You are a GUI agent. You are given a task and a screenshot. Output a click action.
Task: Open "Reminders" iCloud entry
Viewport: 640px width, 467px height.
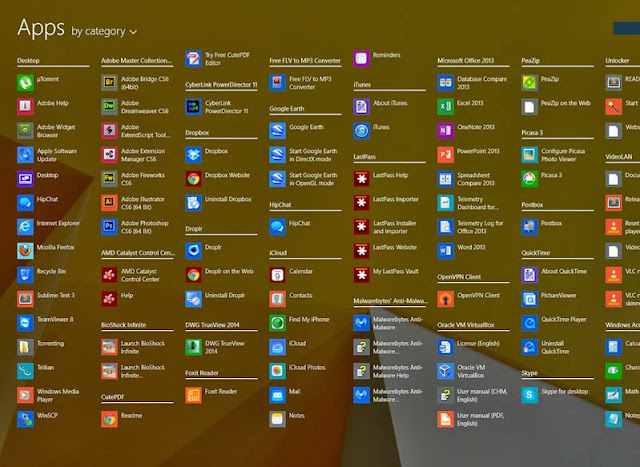click(378, 58)
